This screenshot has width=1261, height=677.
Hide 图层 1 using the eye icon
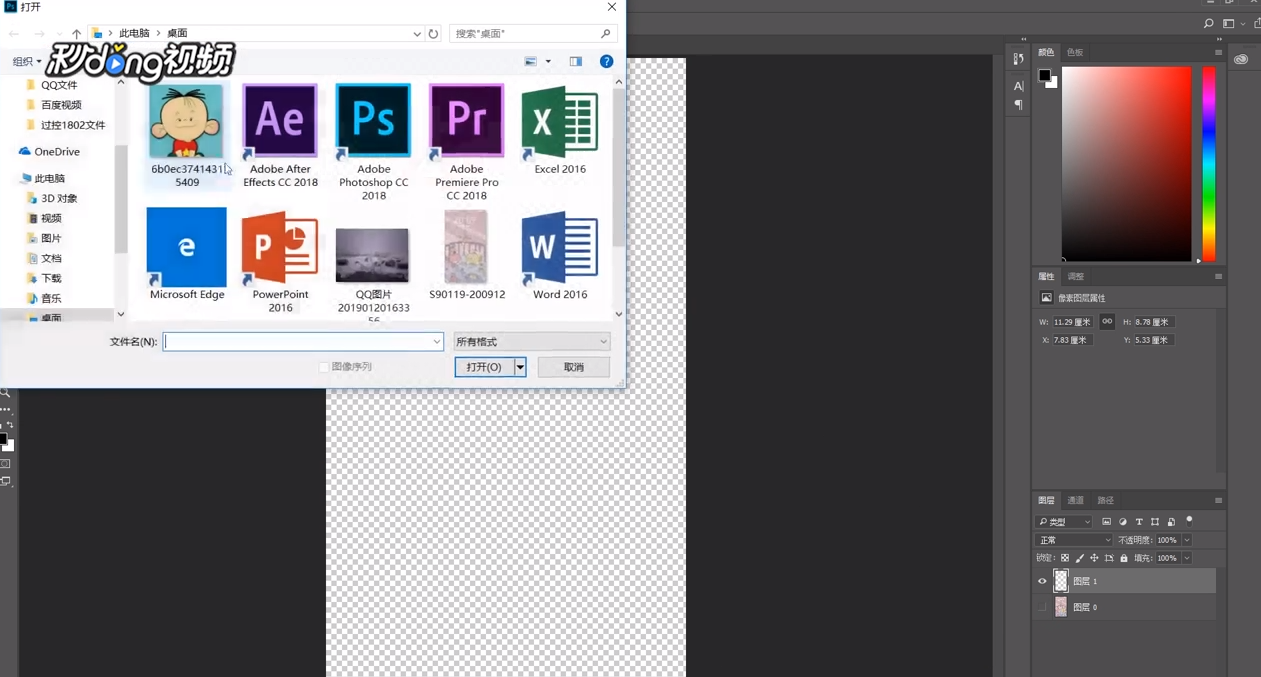pos(1042,581)
